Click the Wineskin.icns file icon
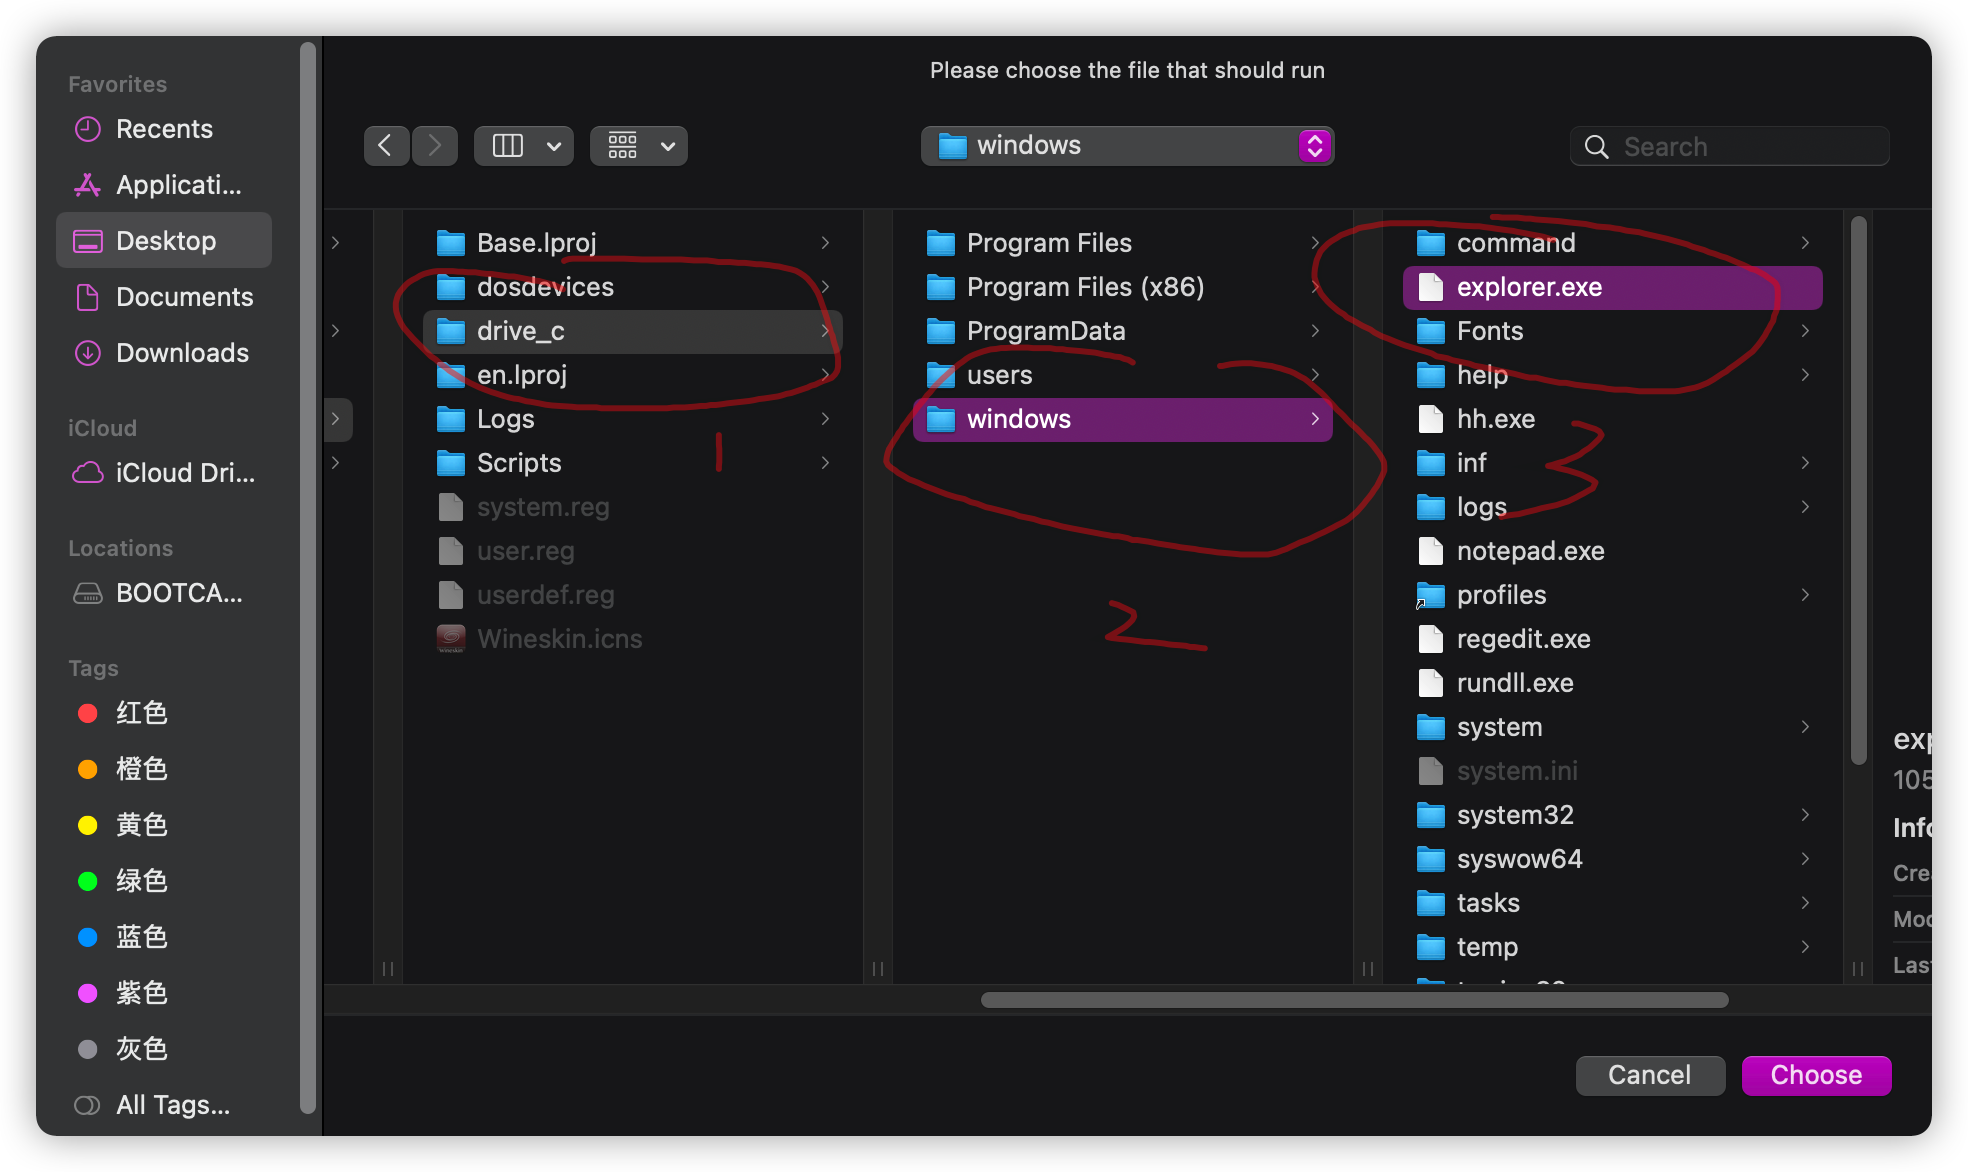Screen dimensions: 1968x1172 pos(451,639)
